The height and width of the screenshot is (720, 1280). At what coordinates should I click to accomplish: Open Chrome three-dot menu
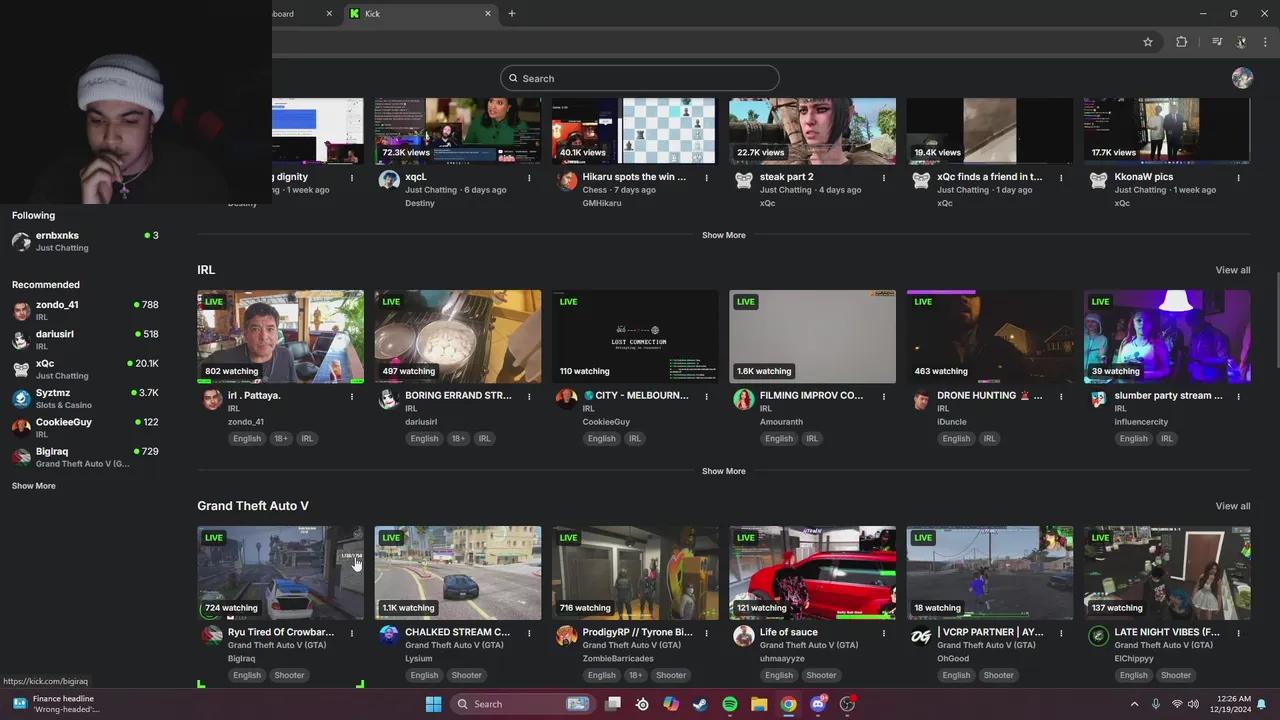1266,42
